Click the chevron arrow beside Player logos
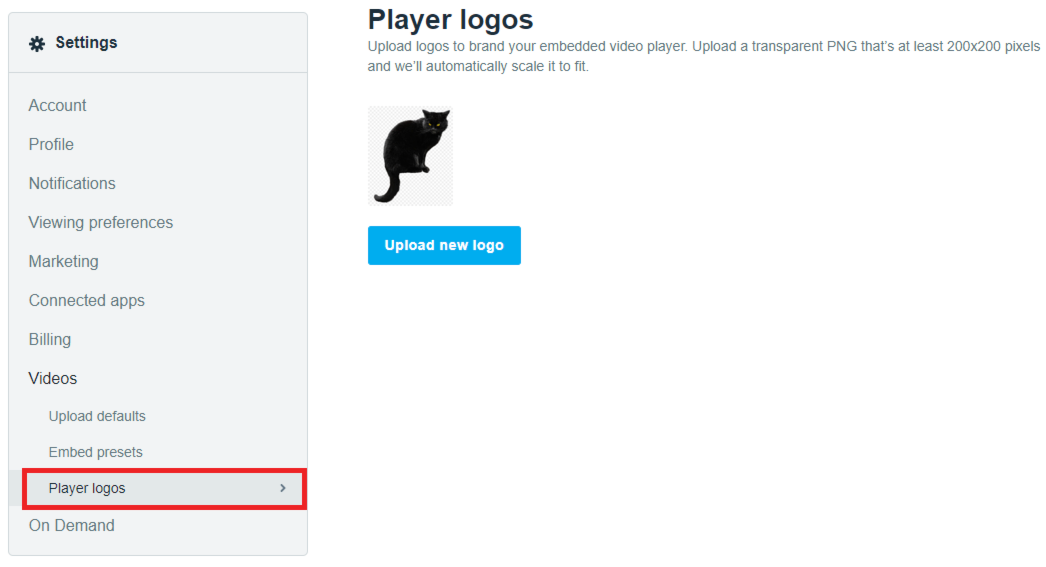 coord(283,488)
